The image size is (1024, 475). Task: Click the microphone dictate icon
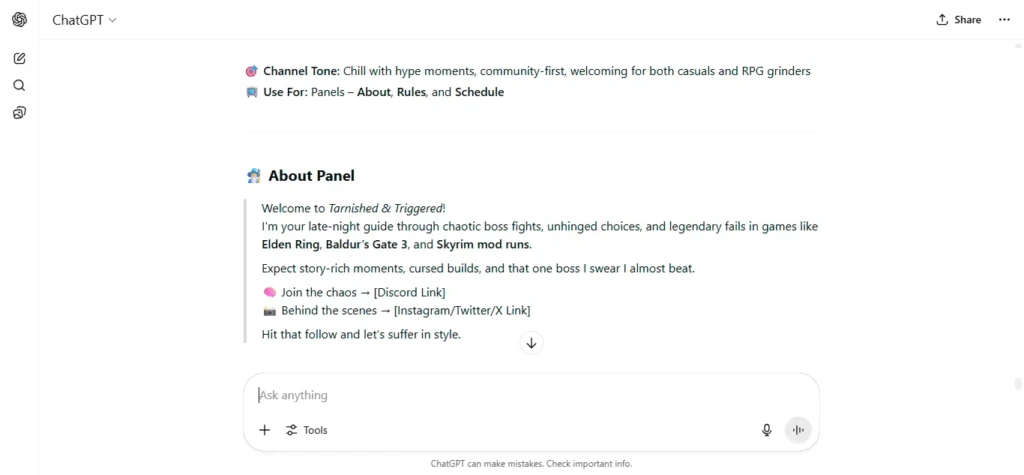pyautogui.click(x=767, y=430)
